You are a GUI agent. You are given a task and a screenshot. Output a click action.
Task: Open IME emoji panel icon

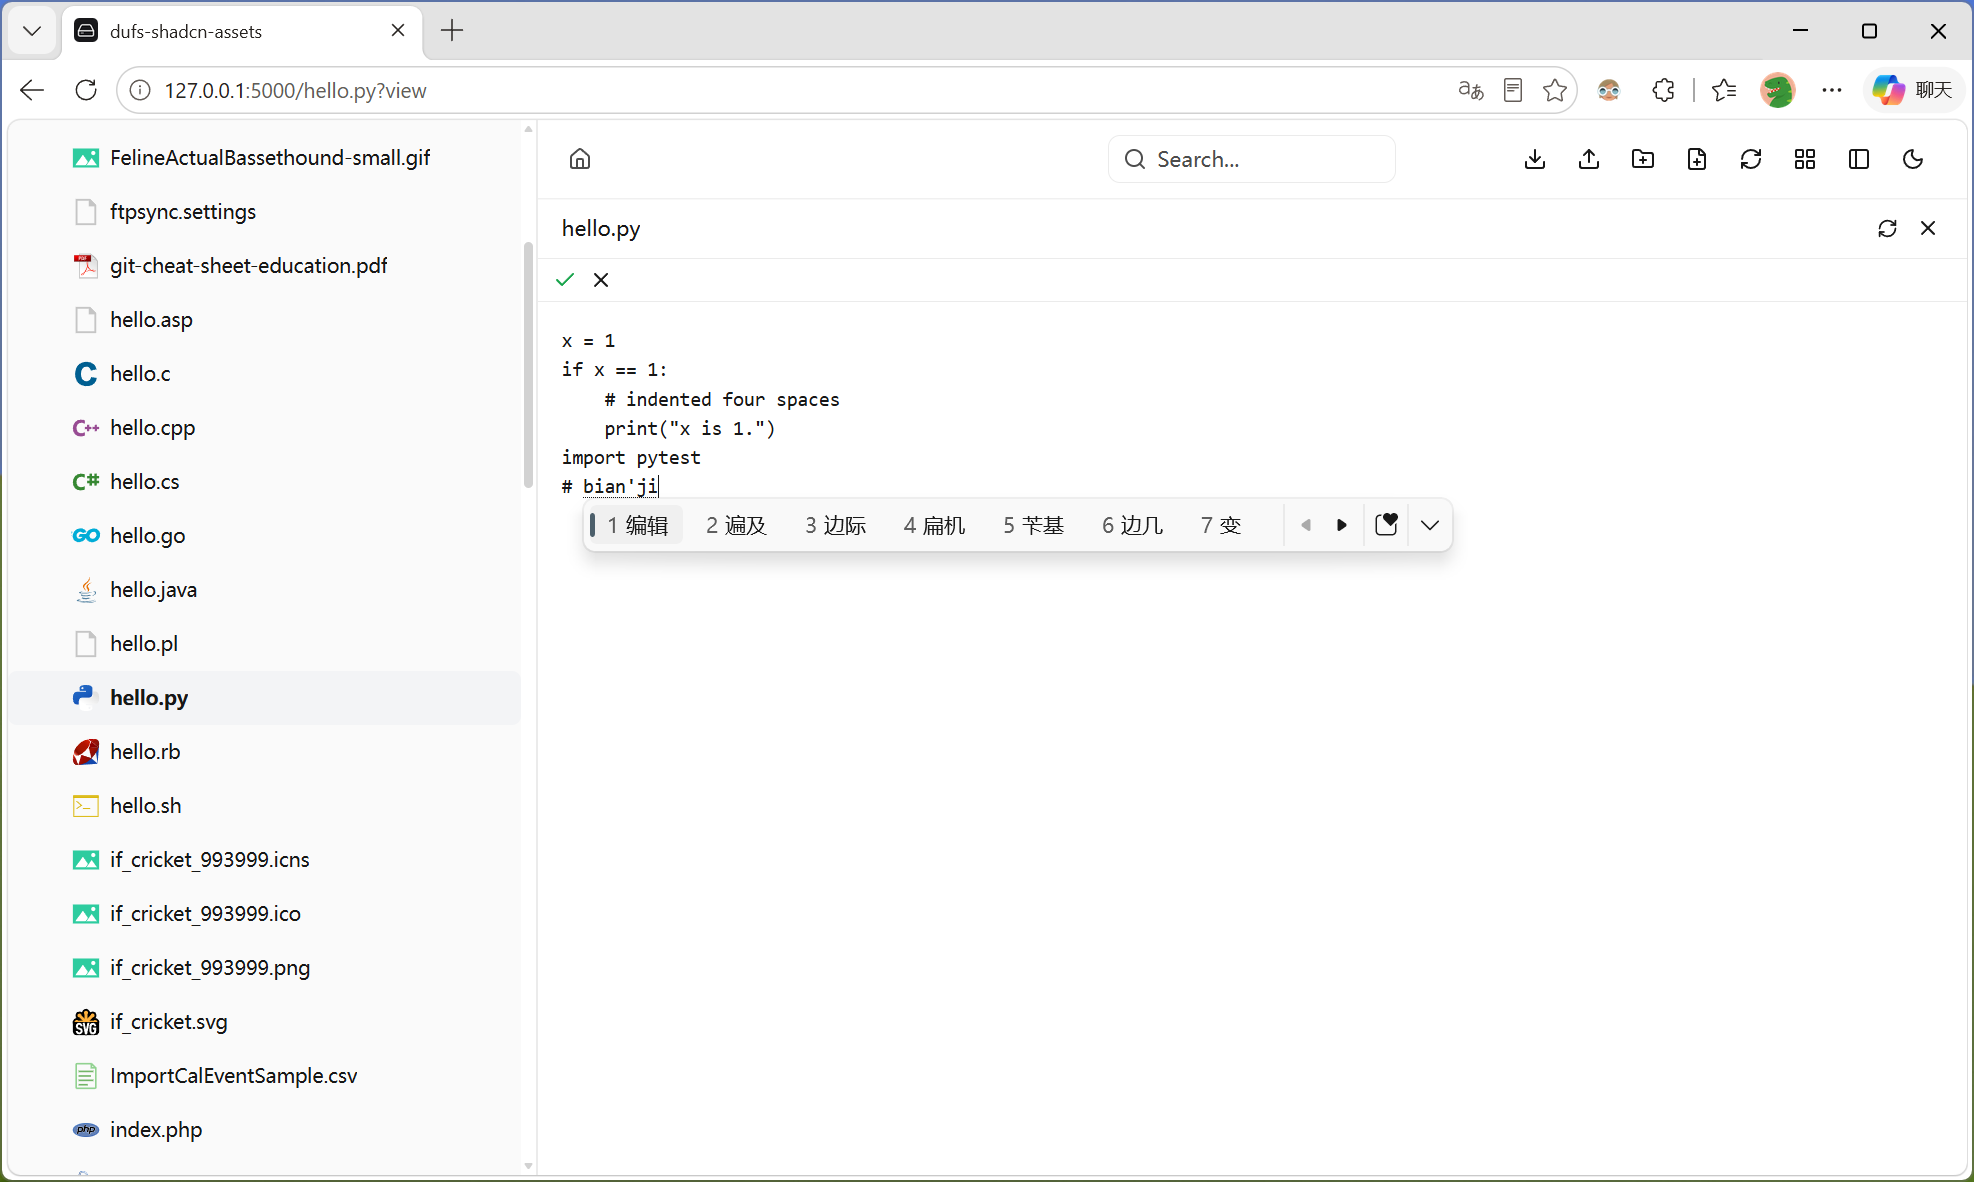click(x=1386, y=525)
